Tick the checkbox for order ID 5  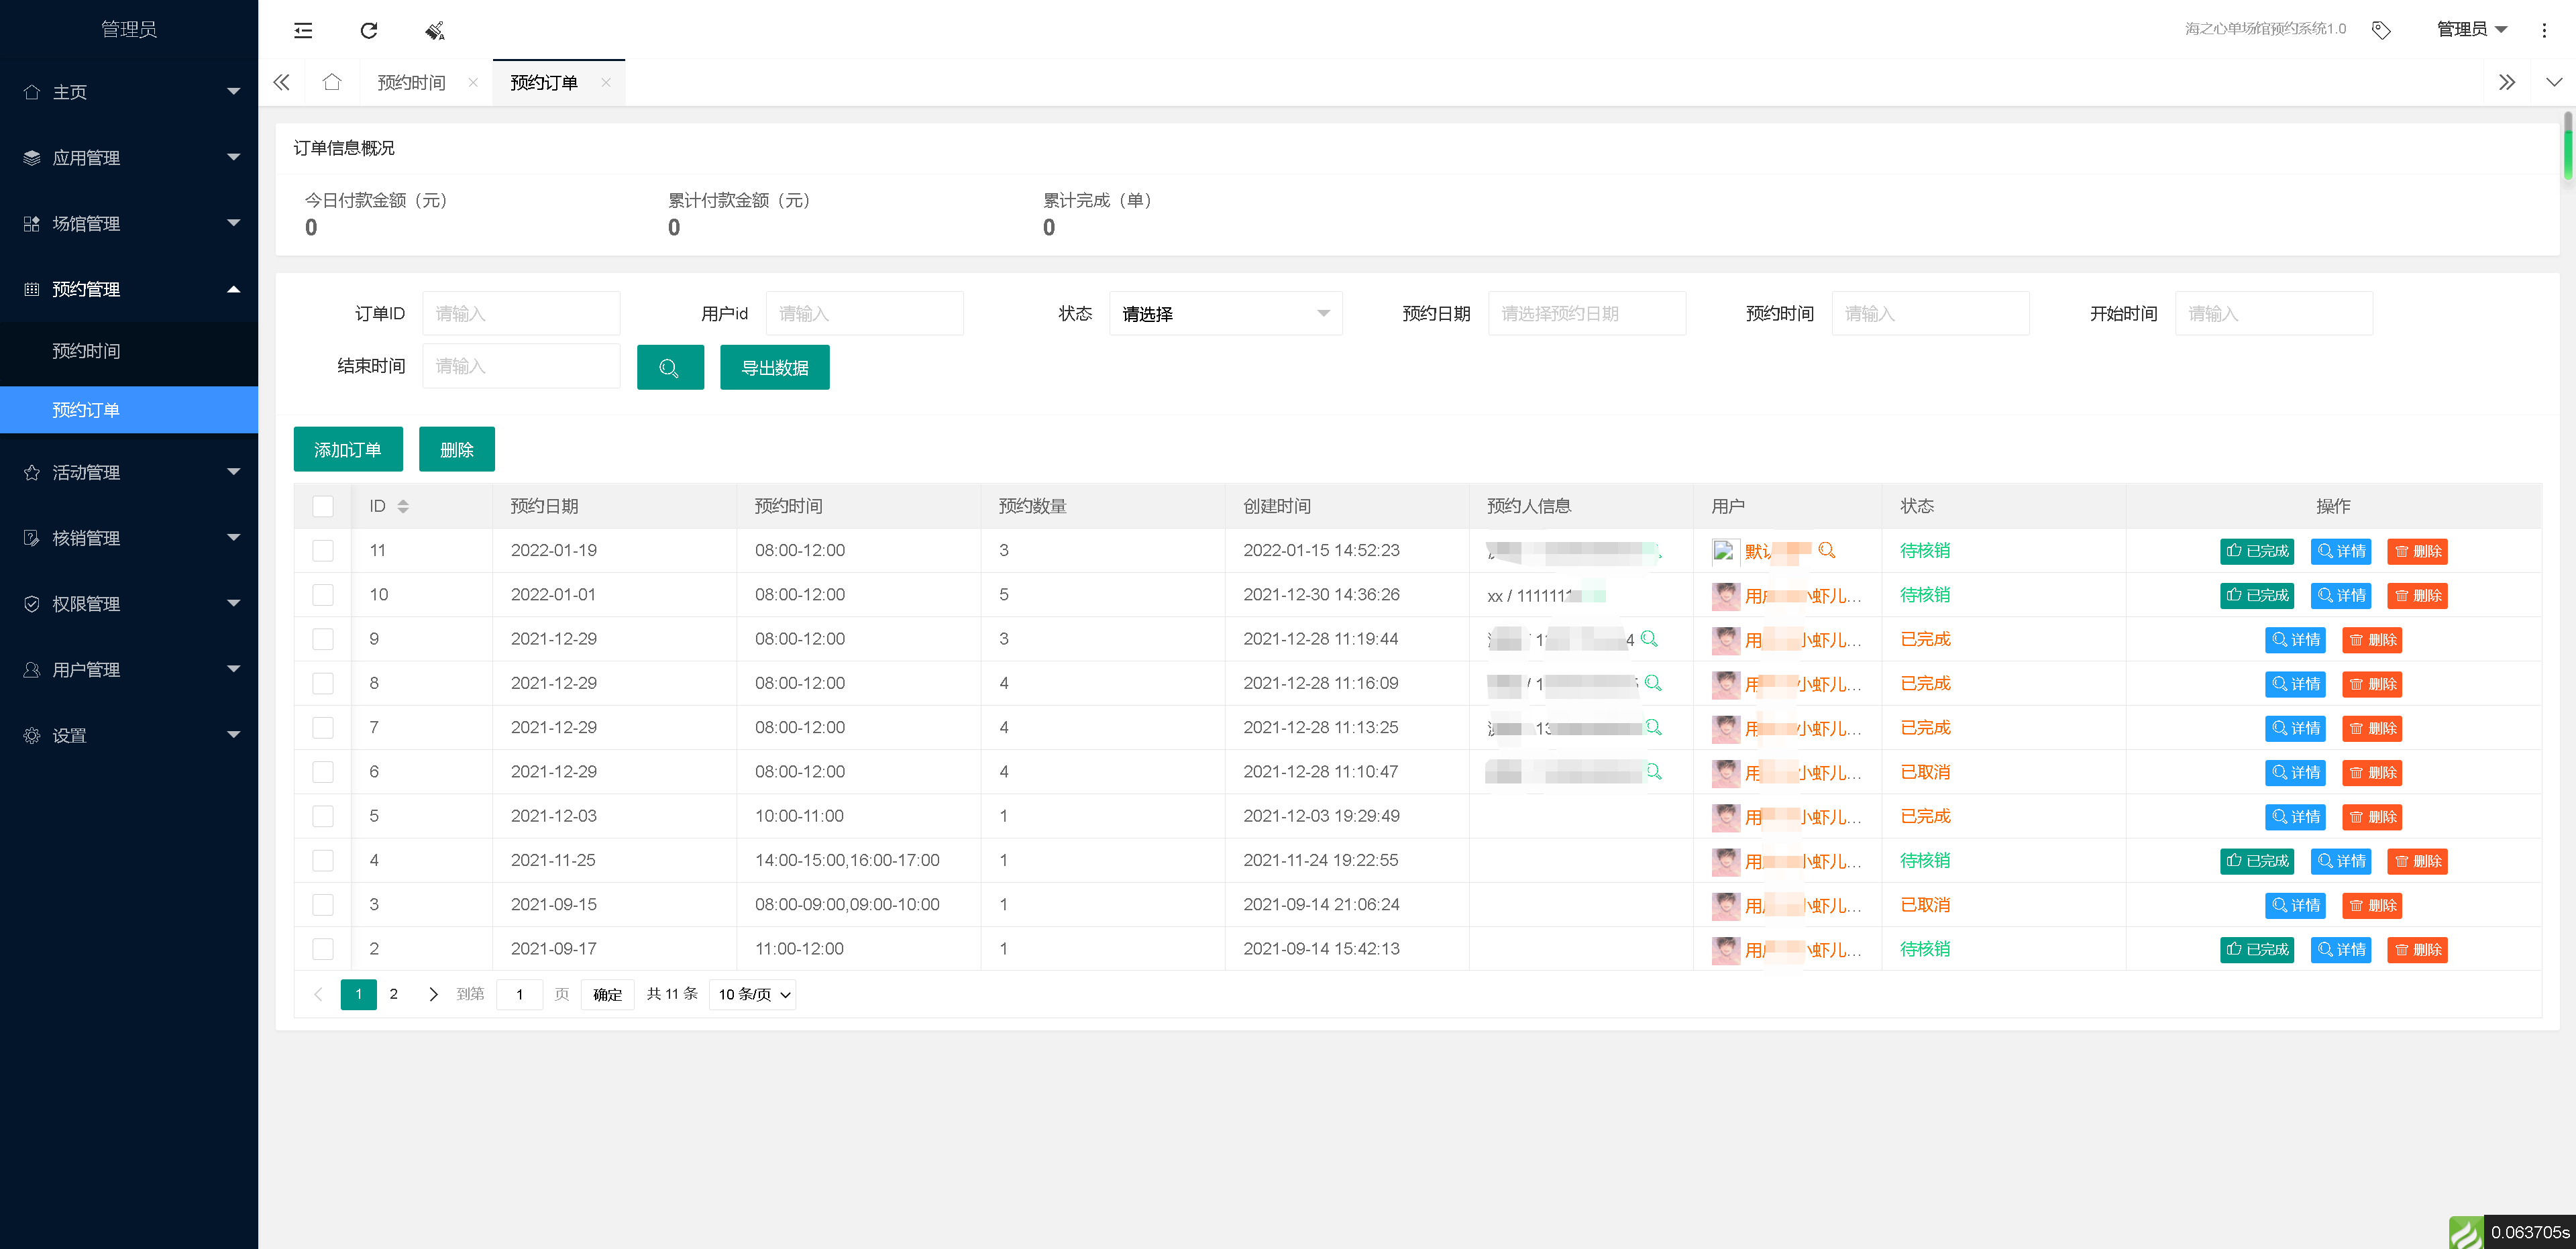point(323,816)
